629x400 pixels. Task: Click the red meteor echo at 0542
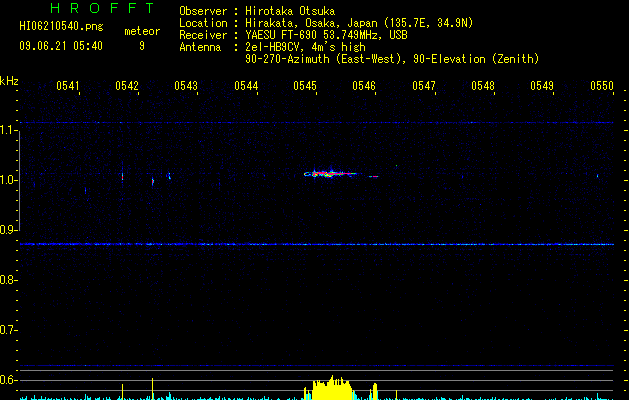click(122, 176)
